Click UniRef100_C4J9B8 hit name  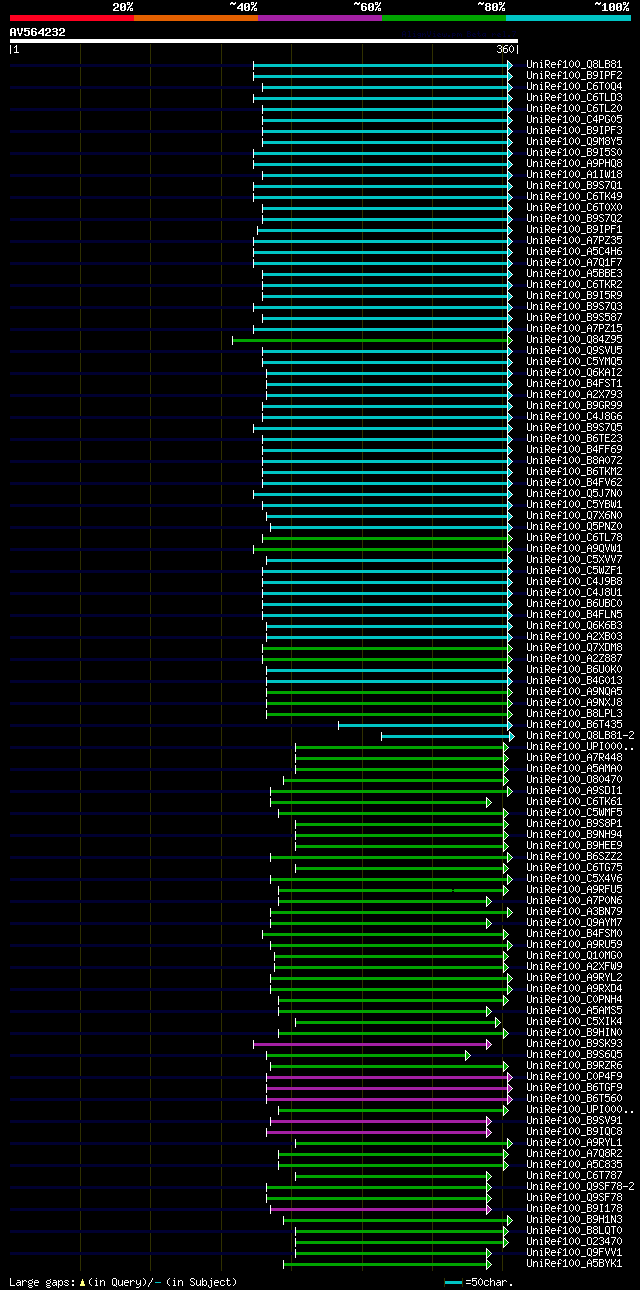tap(574, 582)
